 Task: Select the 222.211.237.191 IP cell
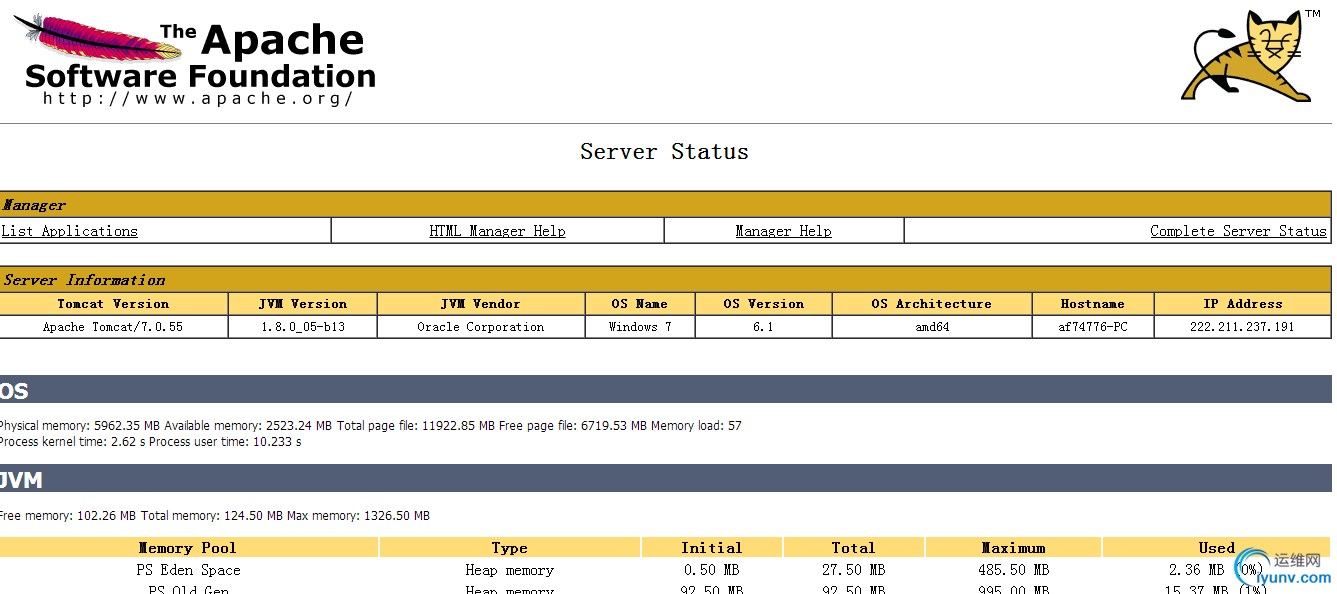[1242, 327]
